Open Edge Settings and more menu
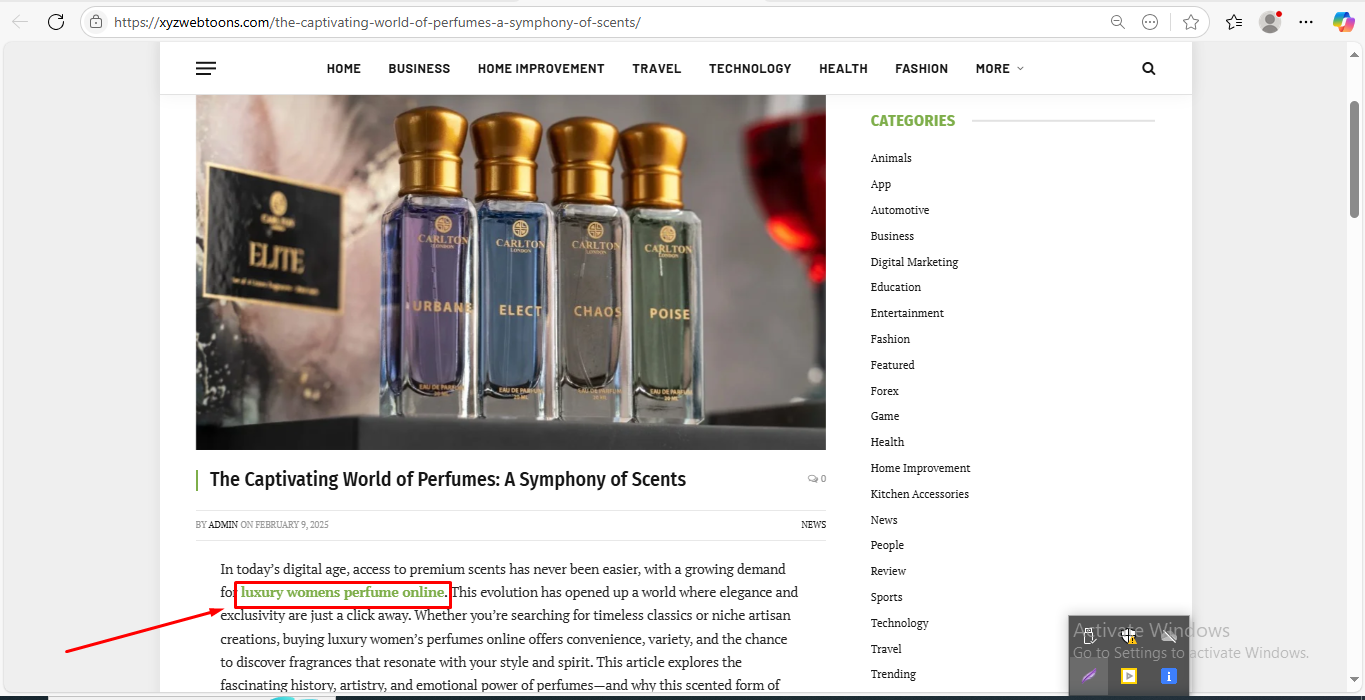The image size is (1365, 700). coord(1306,22)
